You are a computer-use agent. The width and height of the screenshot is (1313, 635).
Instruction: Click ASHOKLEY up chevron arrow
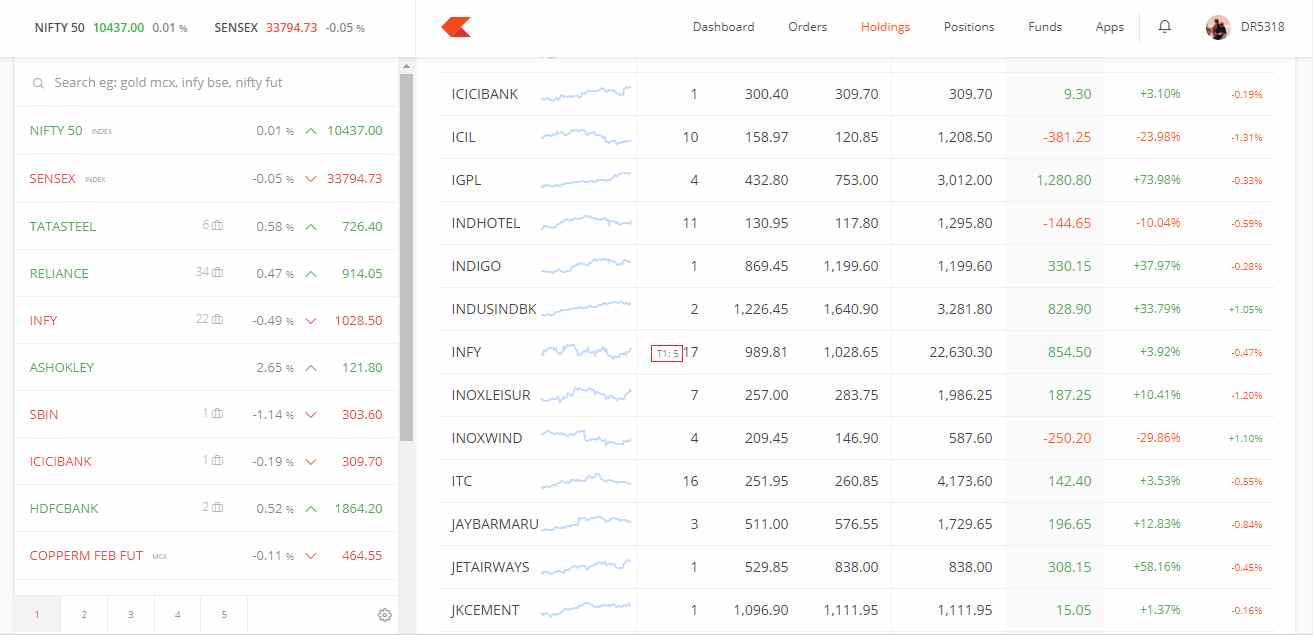click(x=311, y=368)
